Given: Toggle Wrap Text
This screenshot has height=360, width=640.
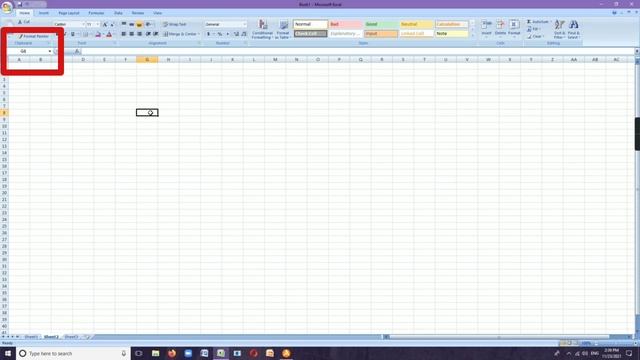Looking at the screenshot, I should point(175,24).
